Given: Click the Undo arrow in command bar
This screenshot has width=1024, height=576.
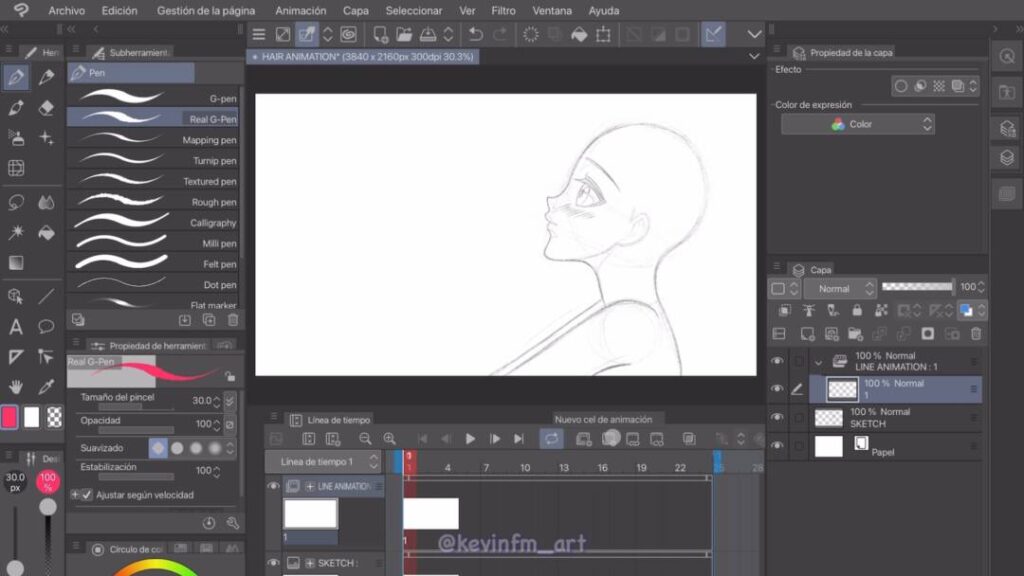Looking at the screenshot, I should 476,34.
